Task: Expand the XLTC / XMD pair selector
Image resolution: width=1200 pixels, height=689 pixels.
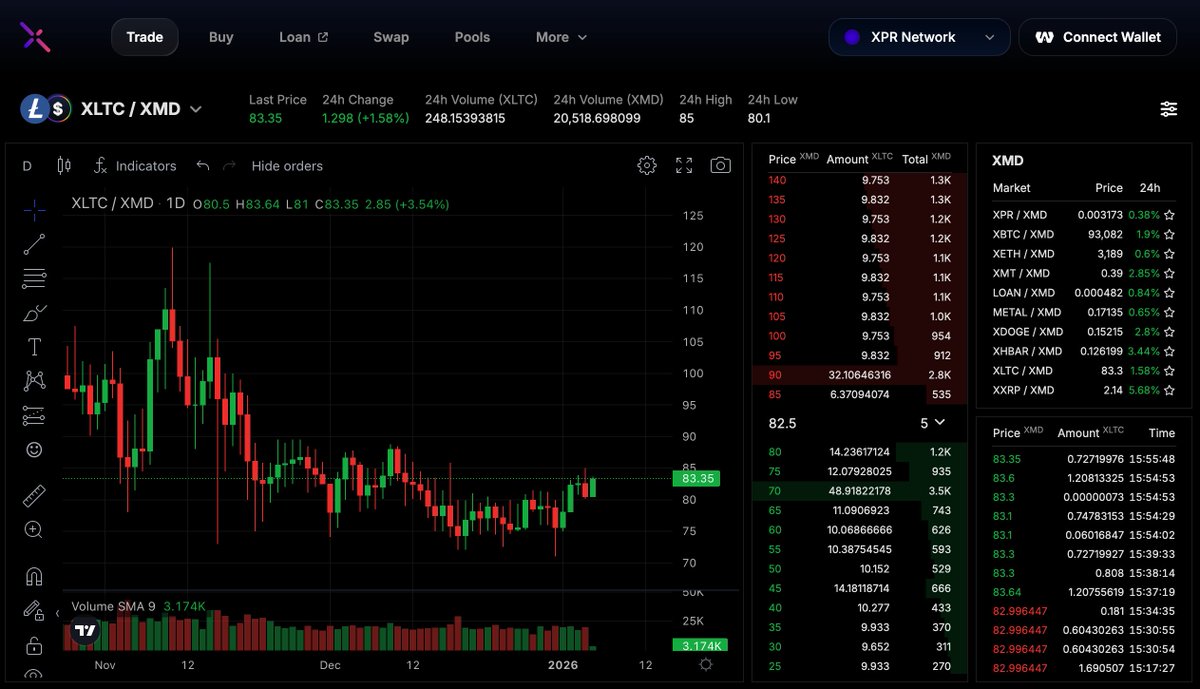Action: 196,109
